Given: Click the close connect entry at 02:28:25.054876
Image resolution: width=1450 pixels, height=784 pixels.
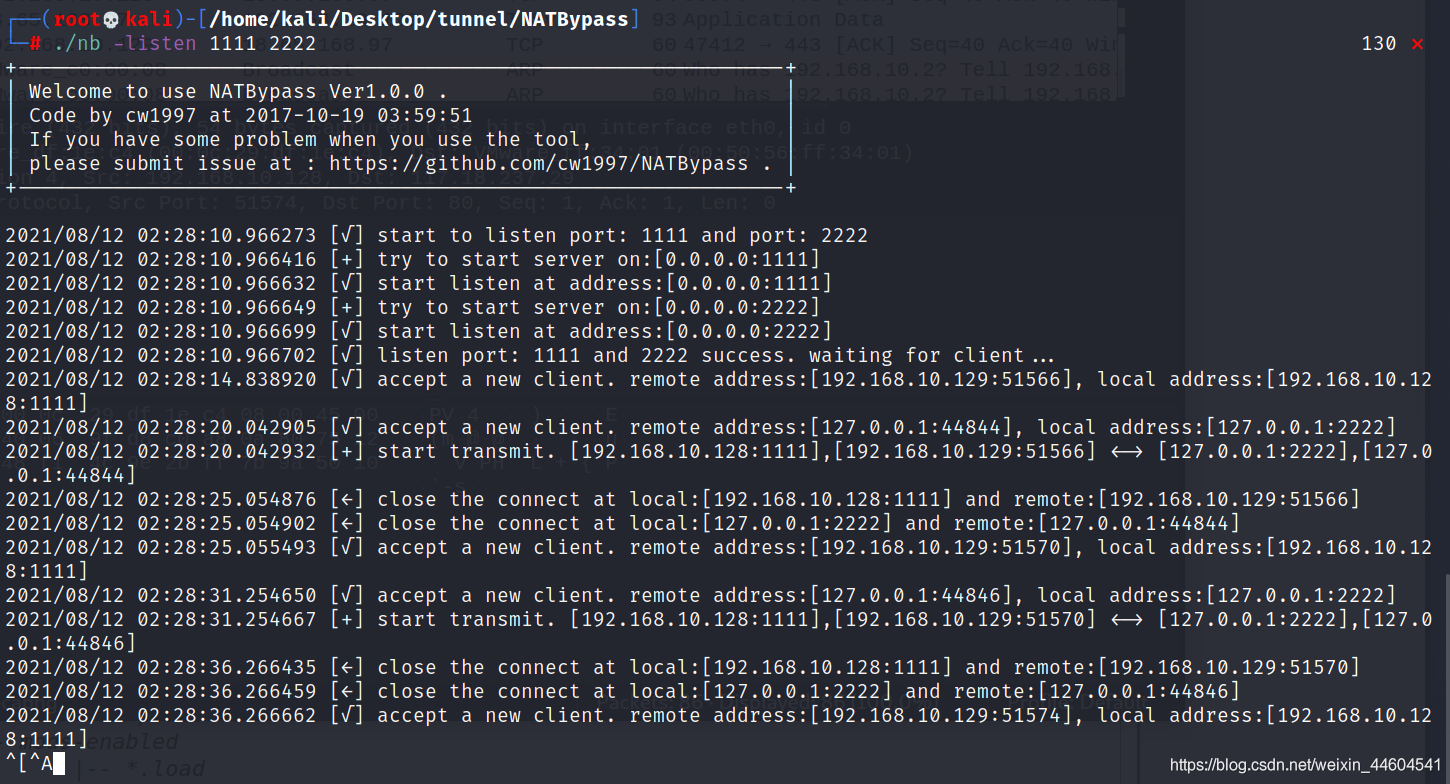Looking at the screenshot, I should [683, 500].
